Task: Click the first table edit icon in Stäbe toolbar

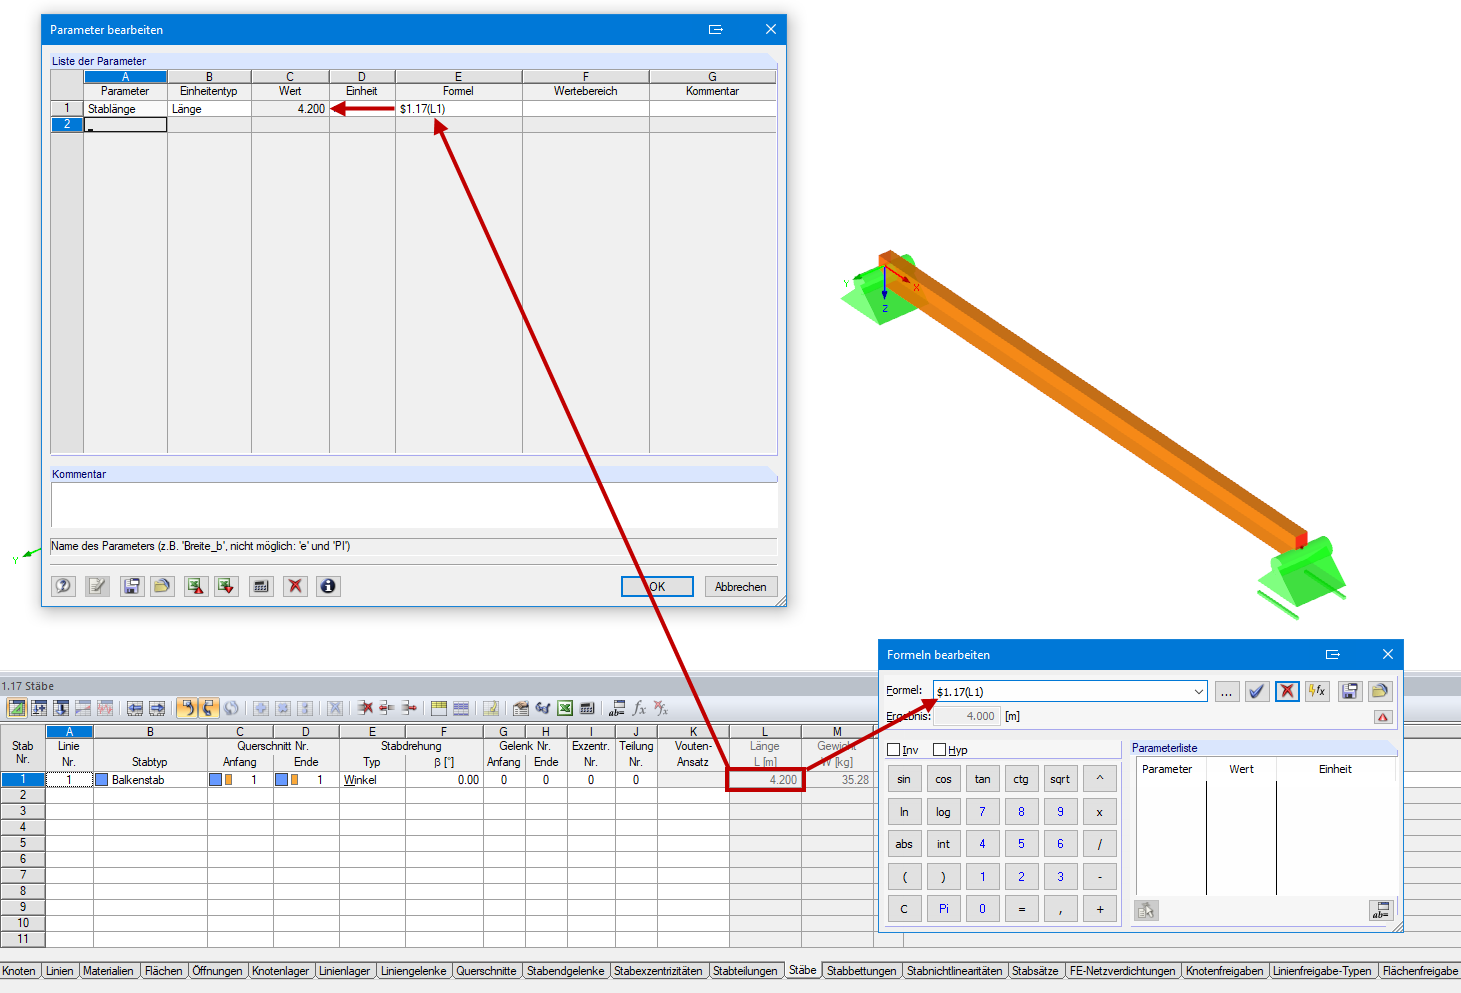Action: (17, 708)
